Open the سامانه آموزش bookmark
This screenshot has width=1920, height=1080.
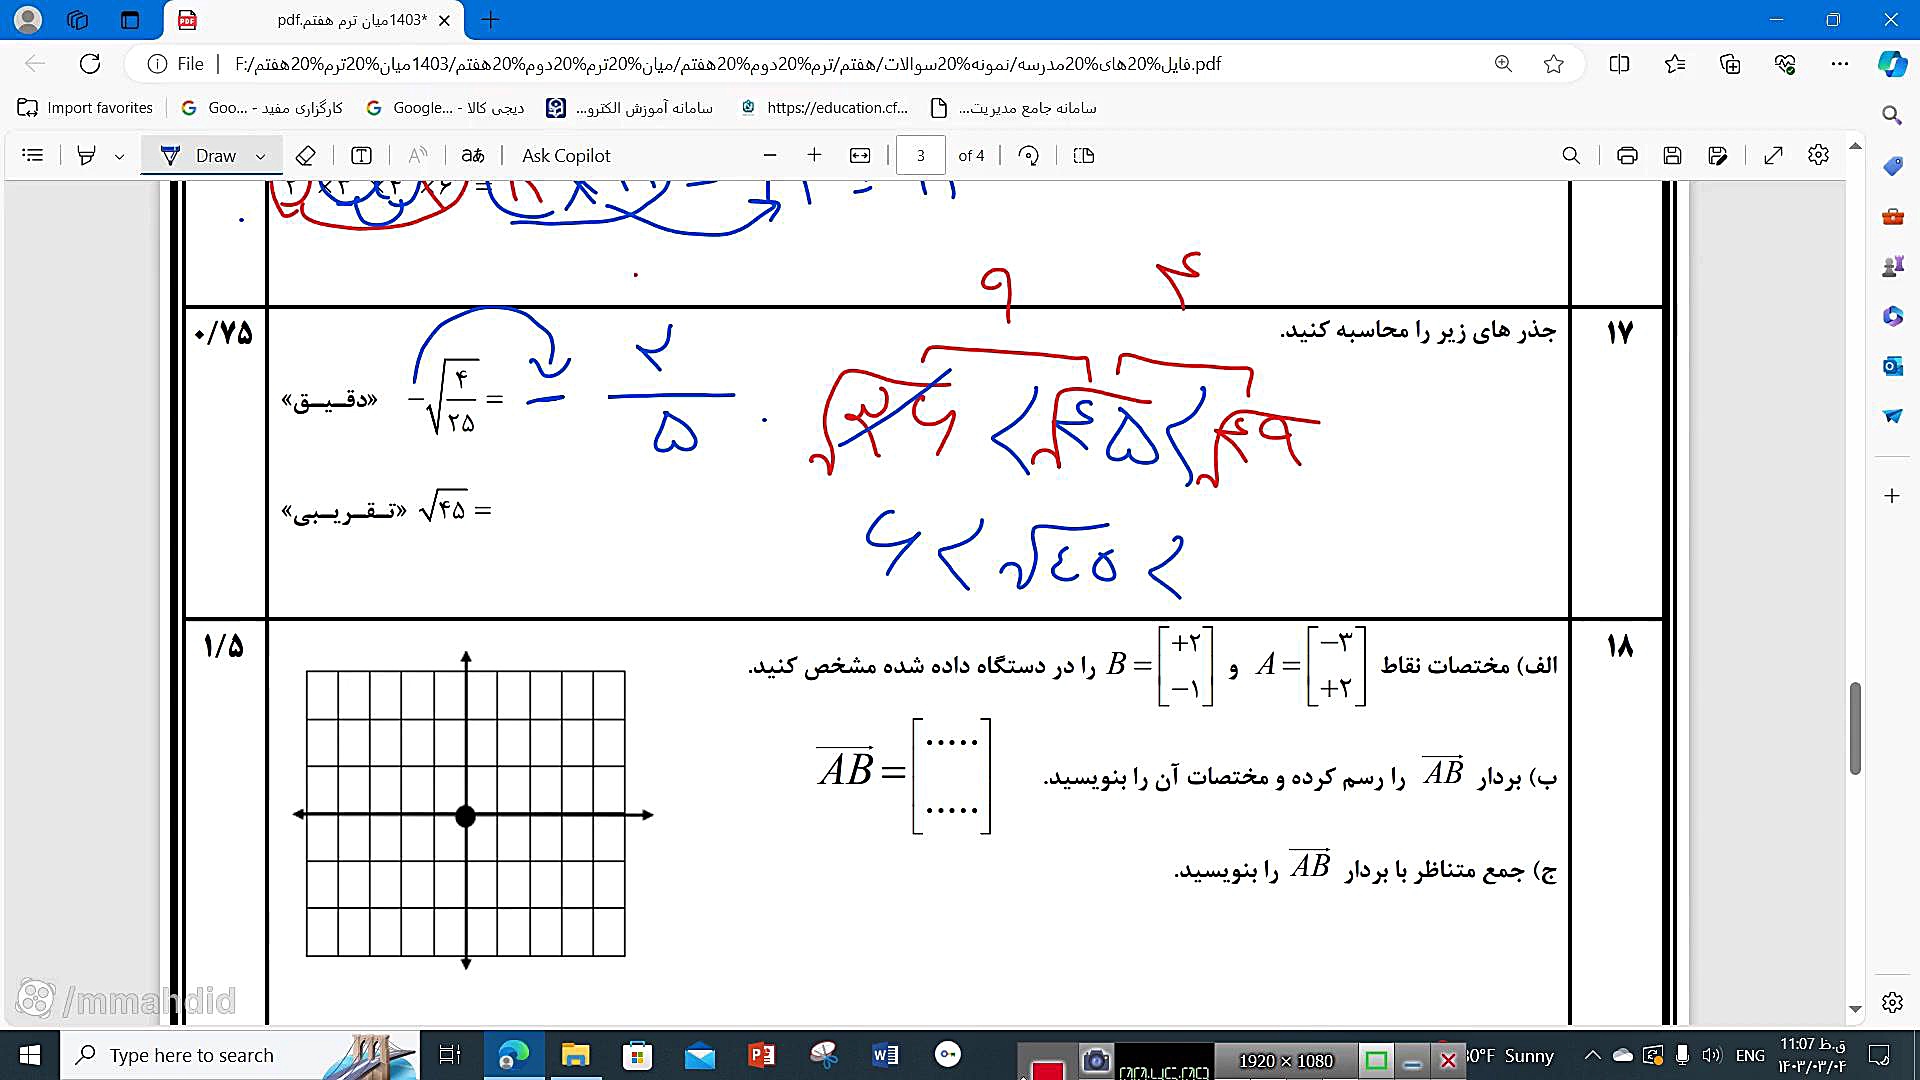click(x=631, y=108)
